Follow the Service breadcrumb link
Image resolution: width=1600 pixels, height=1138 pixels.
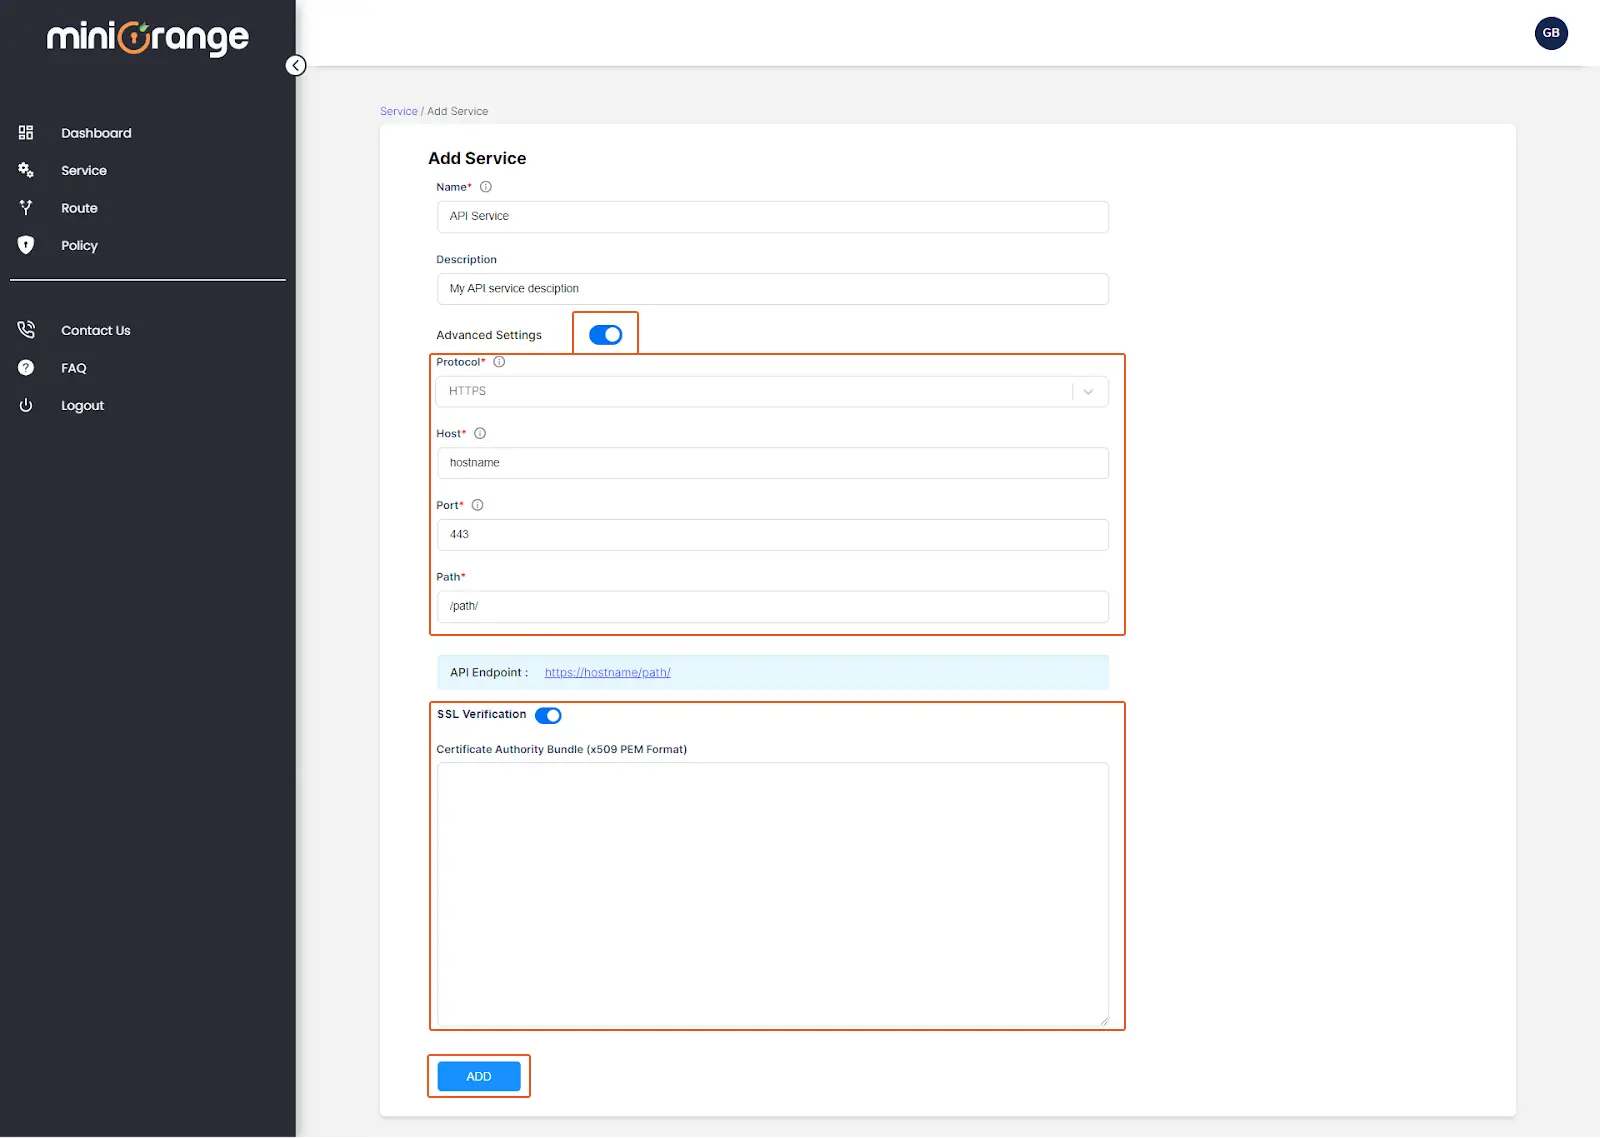398,111
